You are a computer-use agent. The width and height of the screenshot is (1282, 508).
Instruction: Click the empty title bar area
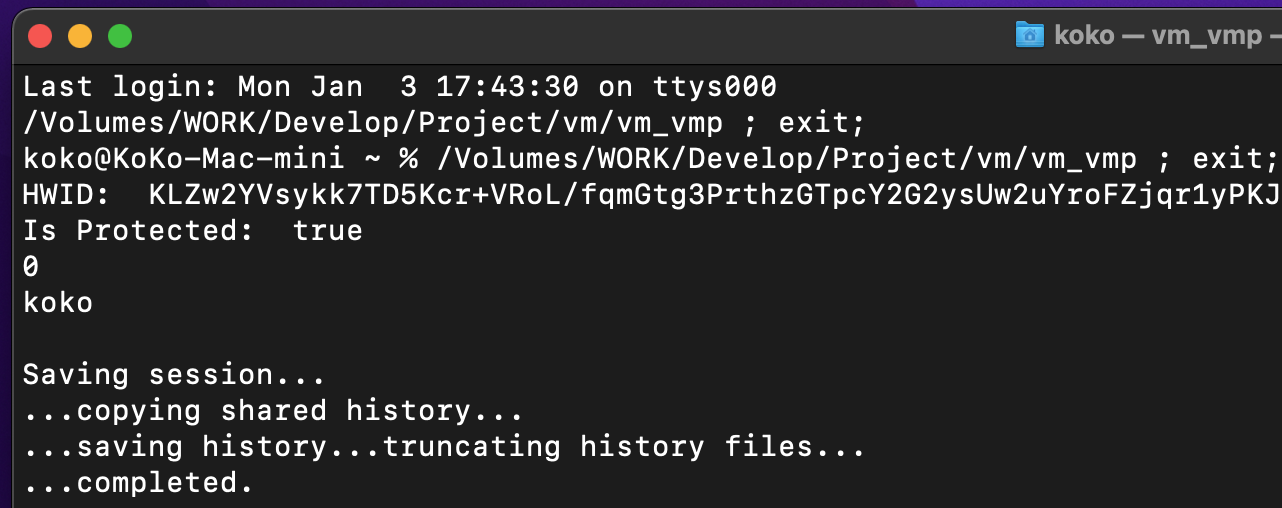coord(570,36)
